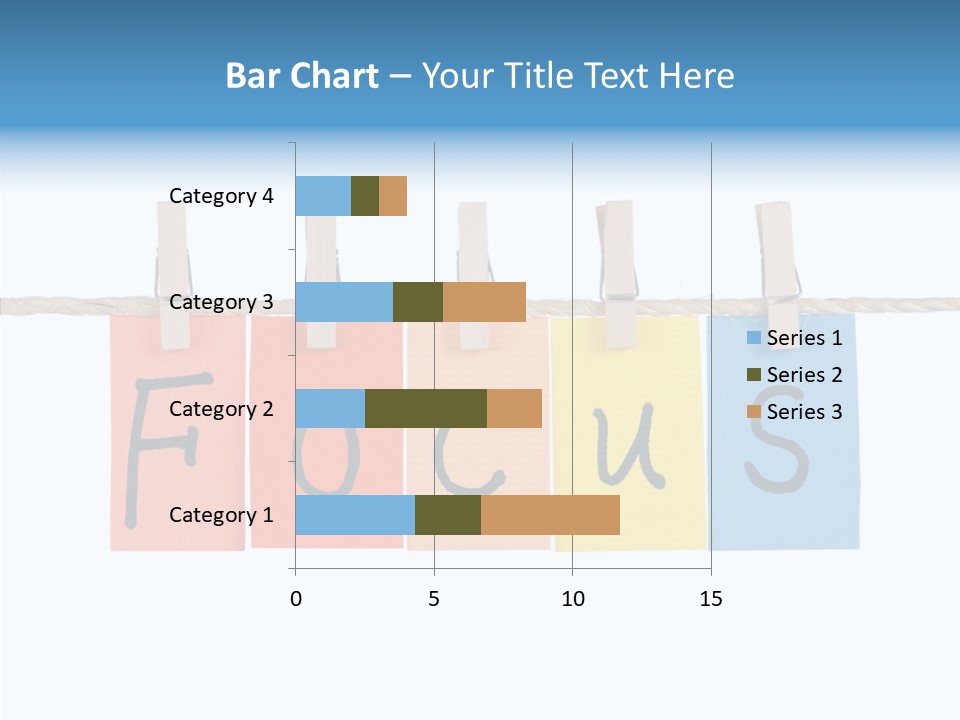Select the blue Series 1 bar in Category 1
This screenshot has width=960, height=720.
coord(354,515)
